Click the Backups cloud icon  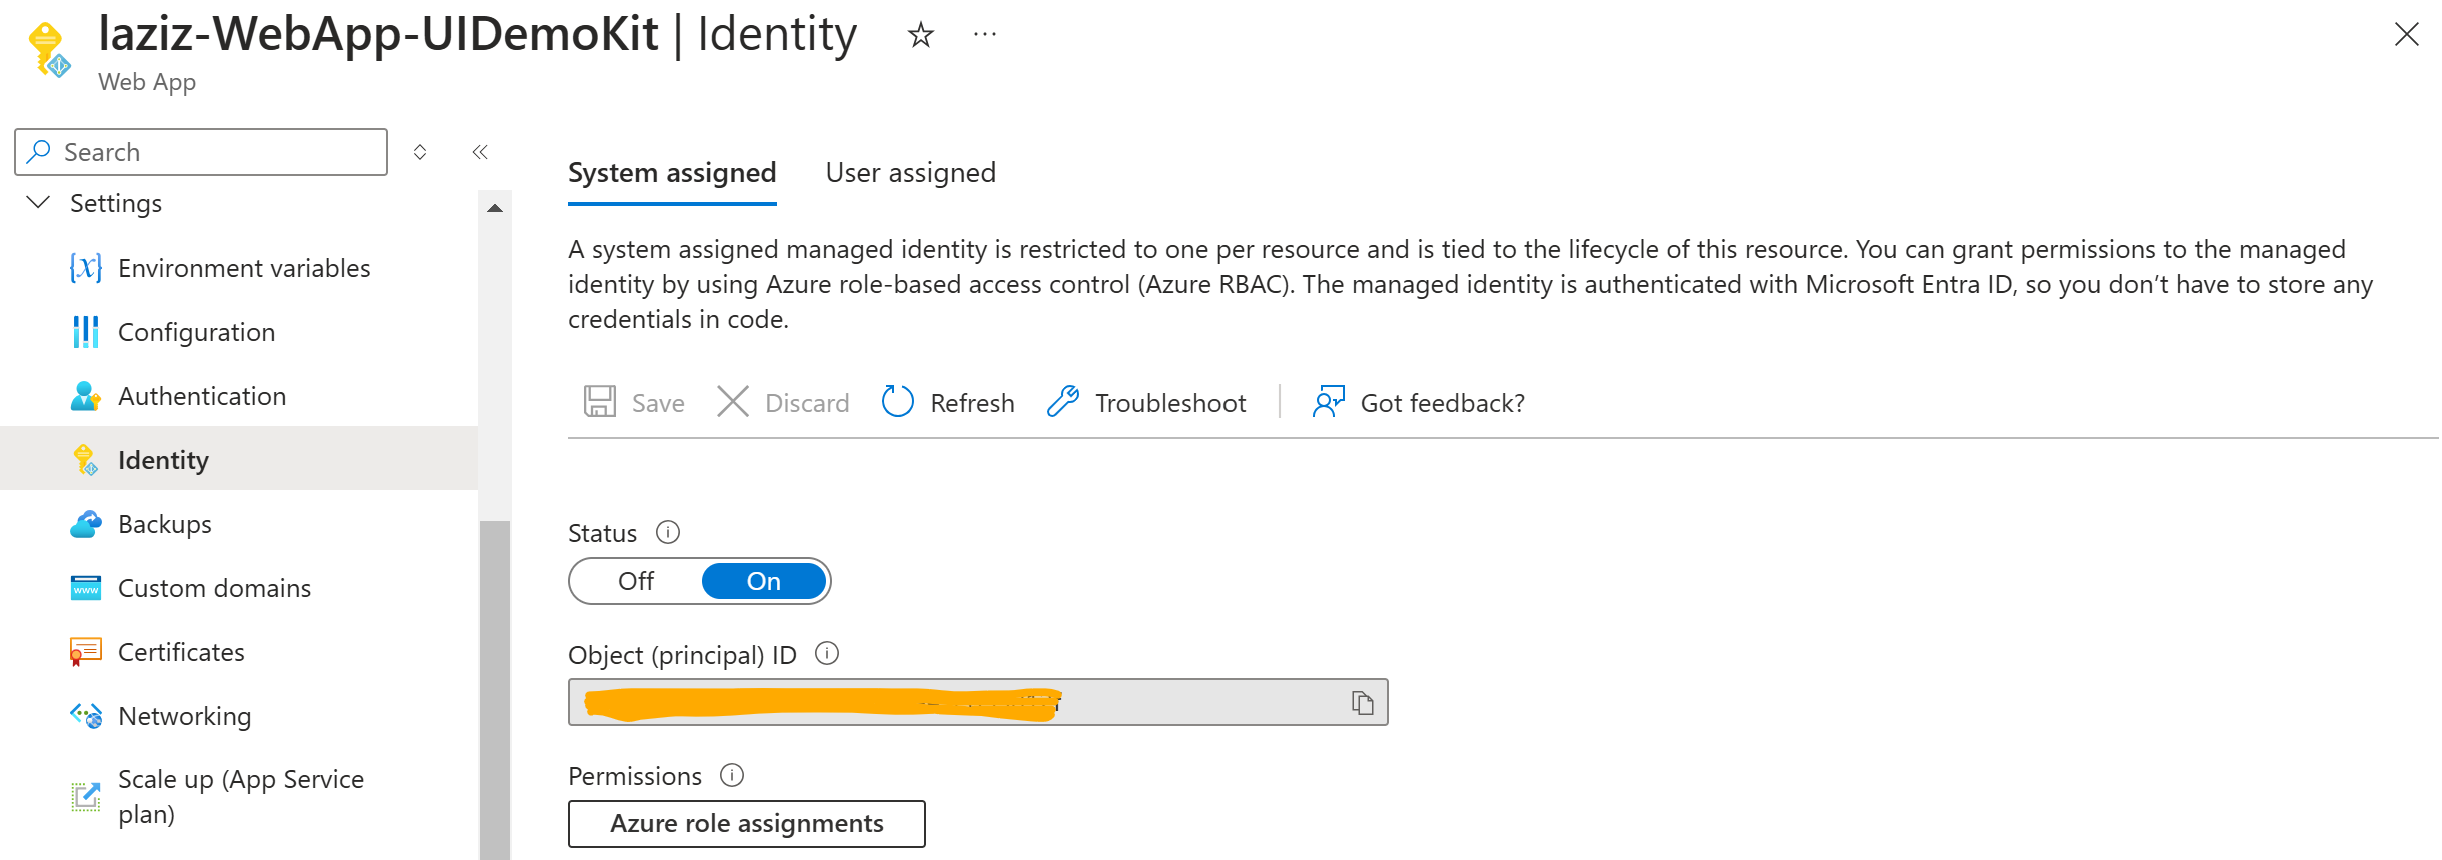tap(86, 524)
